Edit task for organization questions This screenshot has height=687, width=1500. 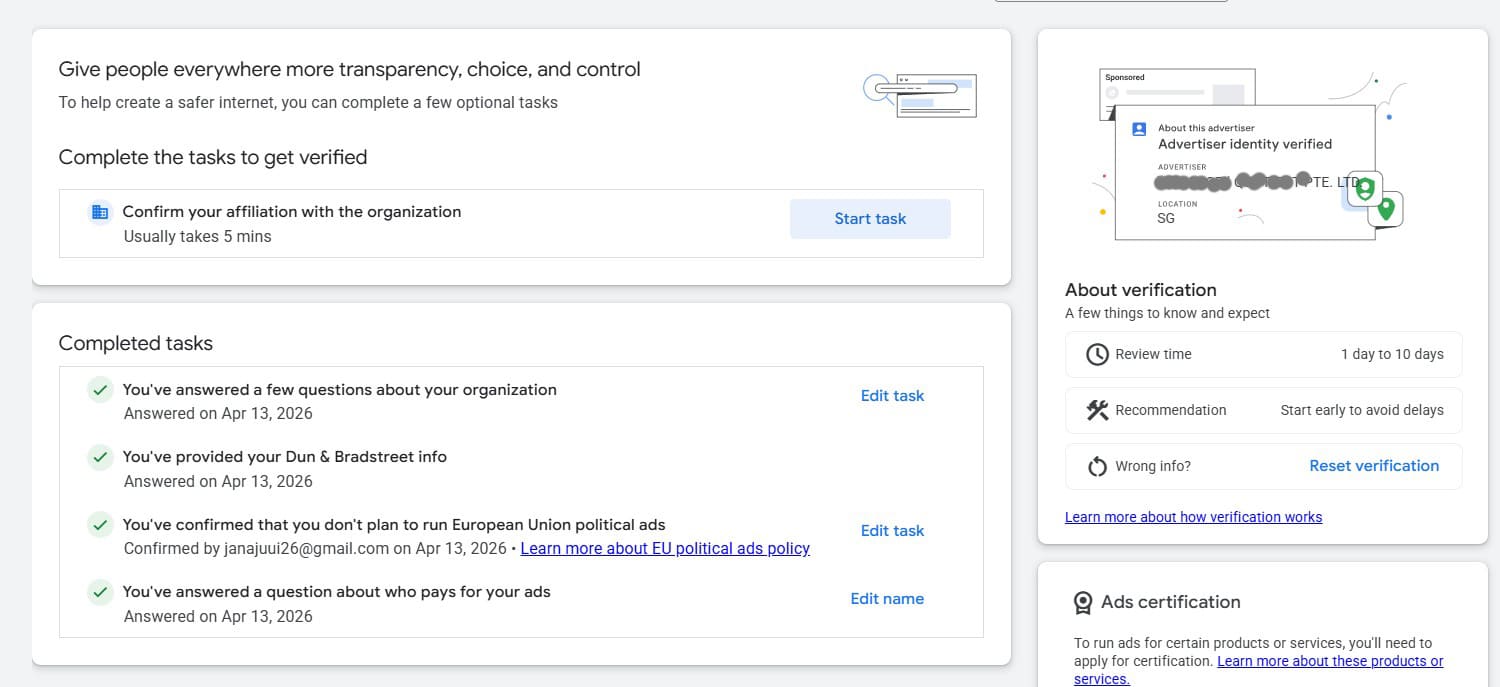click(x=892, y=396)
